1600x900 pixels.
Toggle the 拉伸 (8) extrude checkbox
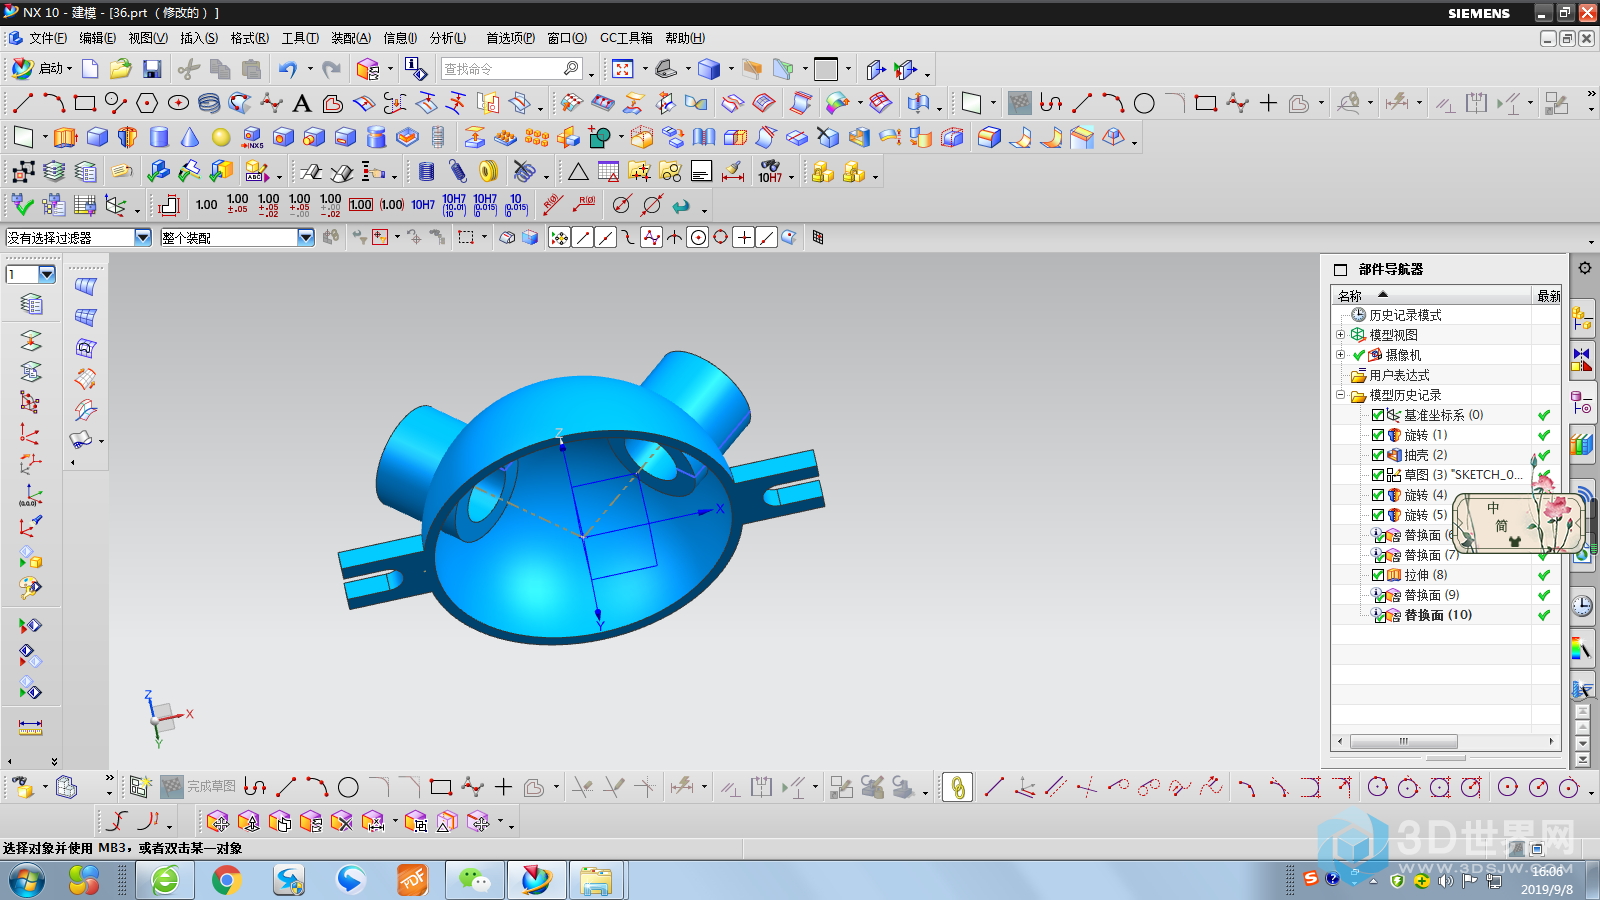pyautogui.click(x=1378, y=575)
